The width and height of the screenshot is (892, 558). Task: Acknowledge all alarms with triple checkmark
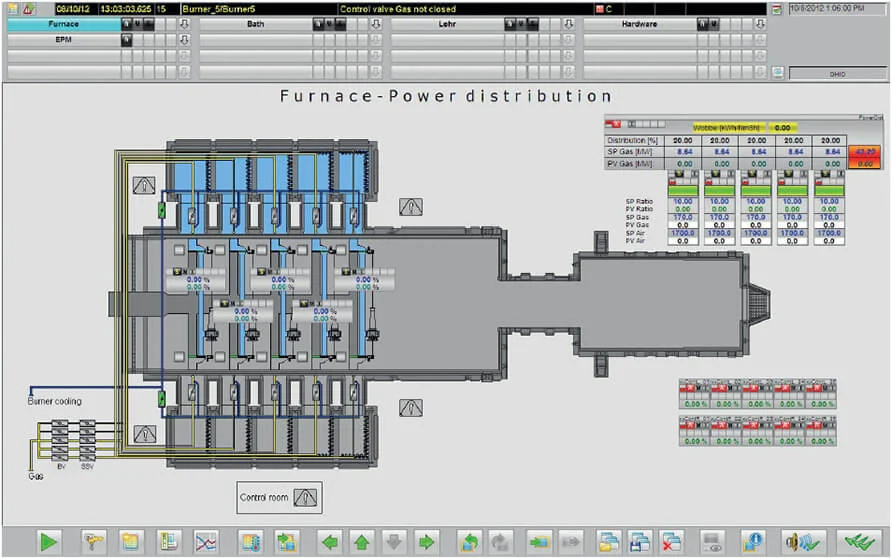[x=859, y=542]
